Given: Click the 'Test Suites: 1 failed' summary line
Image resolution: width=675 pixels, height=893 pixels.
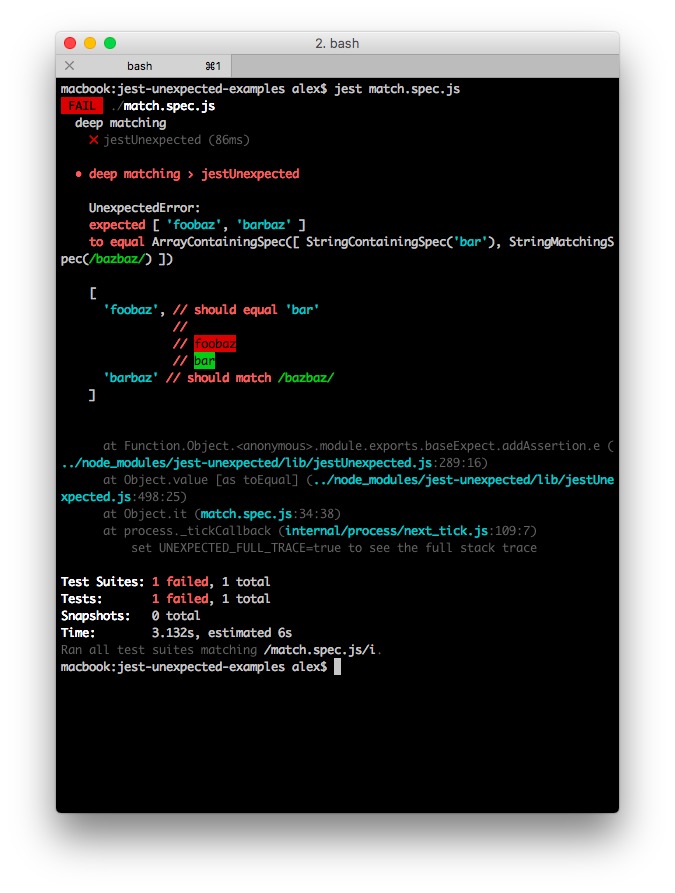Looking at the screenshot, I should point(166,581).
